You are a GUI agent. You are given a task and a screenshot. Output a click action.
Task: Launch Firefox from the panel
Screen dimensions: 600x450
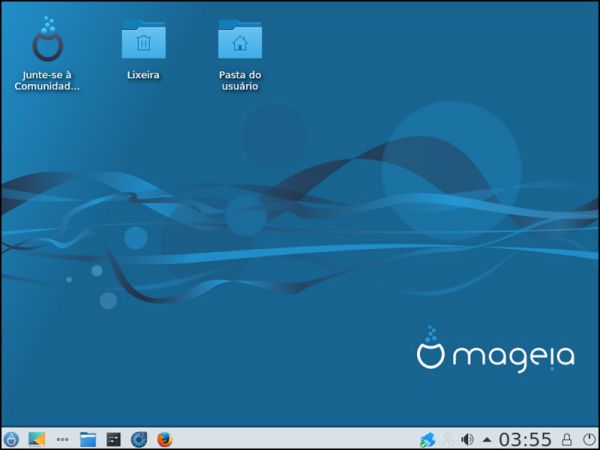(165, 439)
